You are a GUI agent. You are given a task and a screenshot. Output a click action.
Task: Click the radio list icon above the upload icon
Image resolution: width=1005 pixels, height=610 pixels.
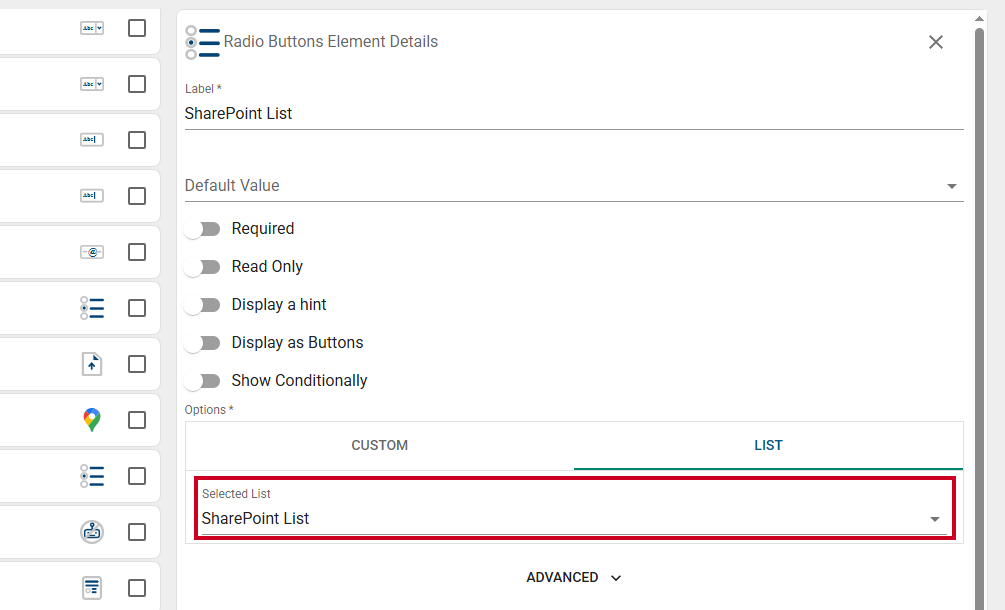92,308
